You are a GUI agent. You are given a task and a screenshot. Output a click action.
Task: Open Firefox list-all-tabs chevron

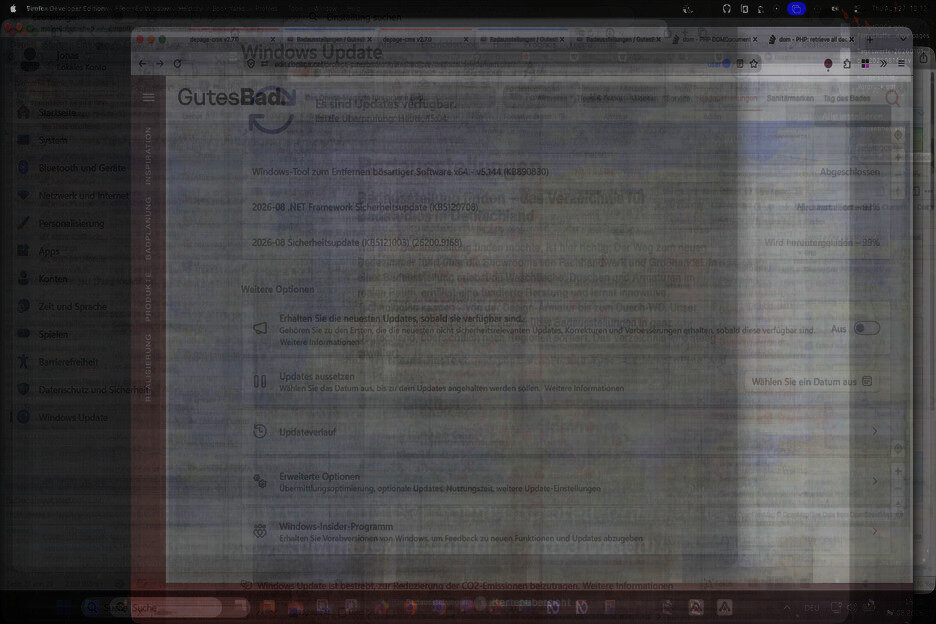click(x=903, y=39)
